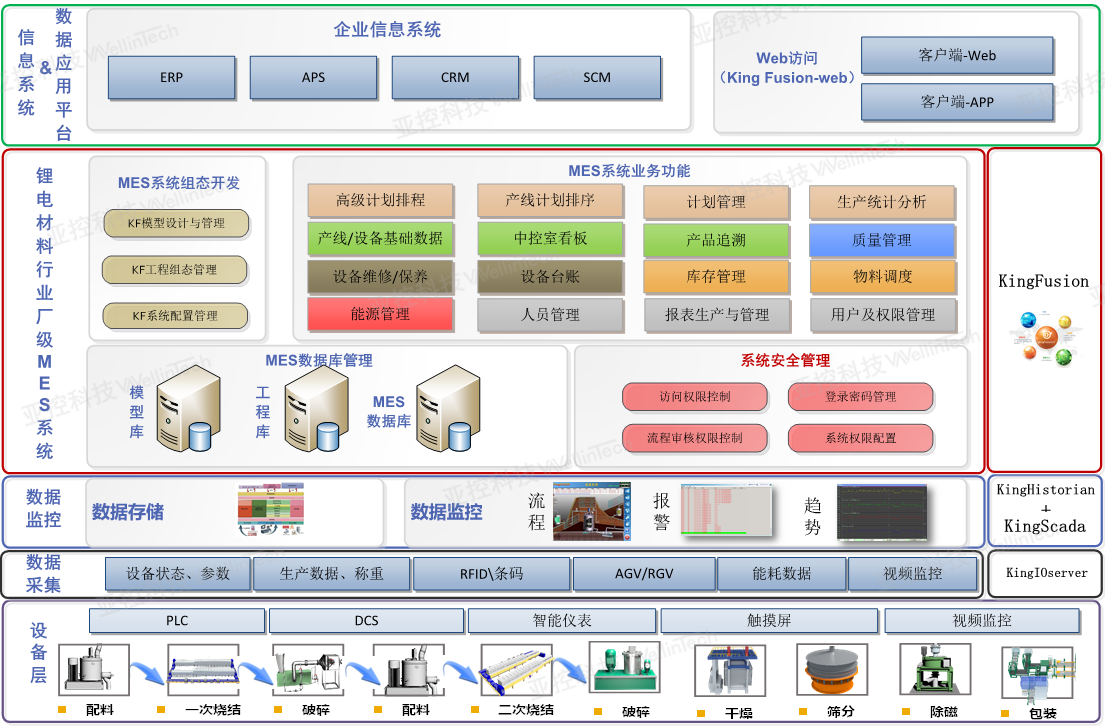The width and height of the screenshot is (1105, 726).
Task: Open KF系统配置管理 pill button
Action: tap(175, 316)
